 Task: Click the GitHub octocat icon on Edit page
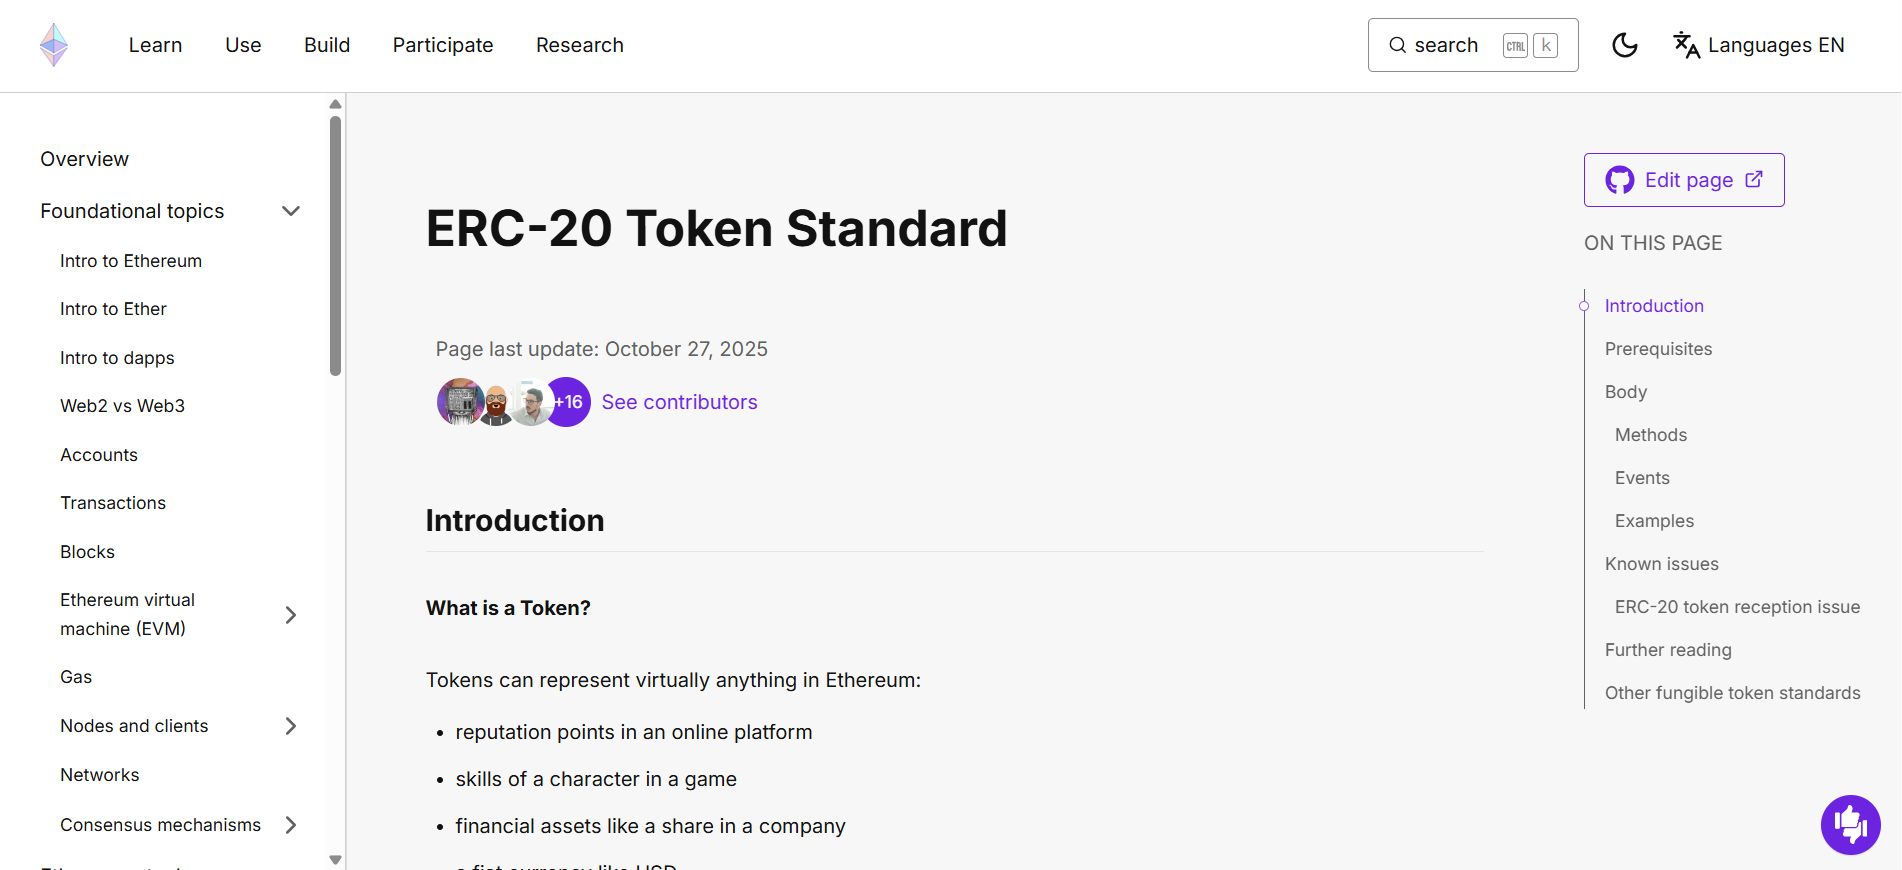point(1620,180)
